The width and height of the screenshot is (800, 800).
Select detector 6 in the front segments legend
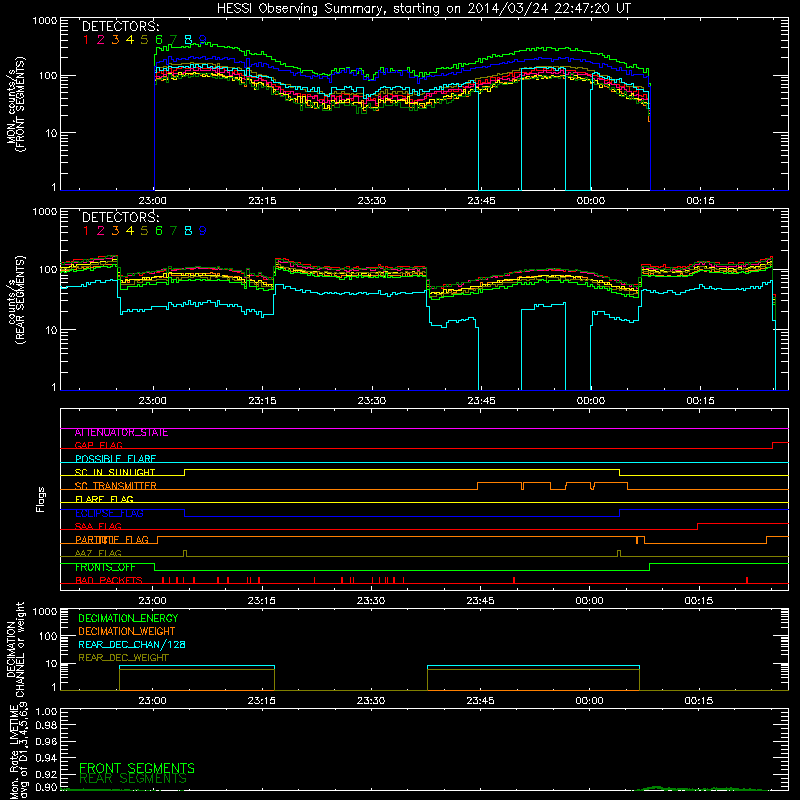[x=159, y=40]
